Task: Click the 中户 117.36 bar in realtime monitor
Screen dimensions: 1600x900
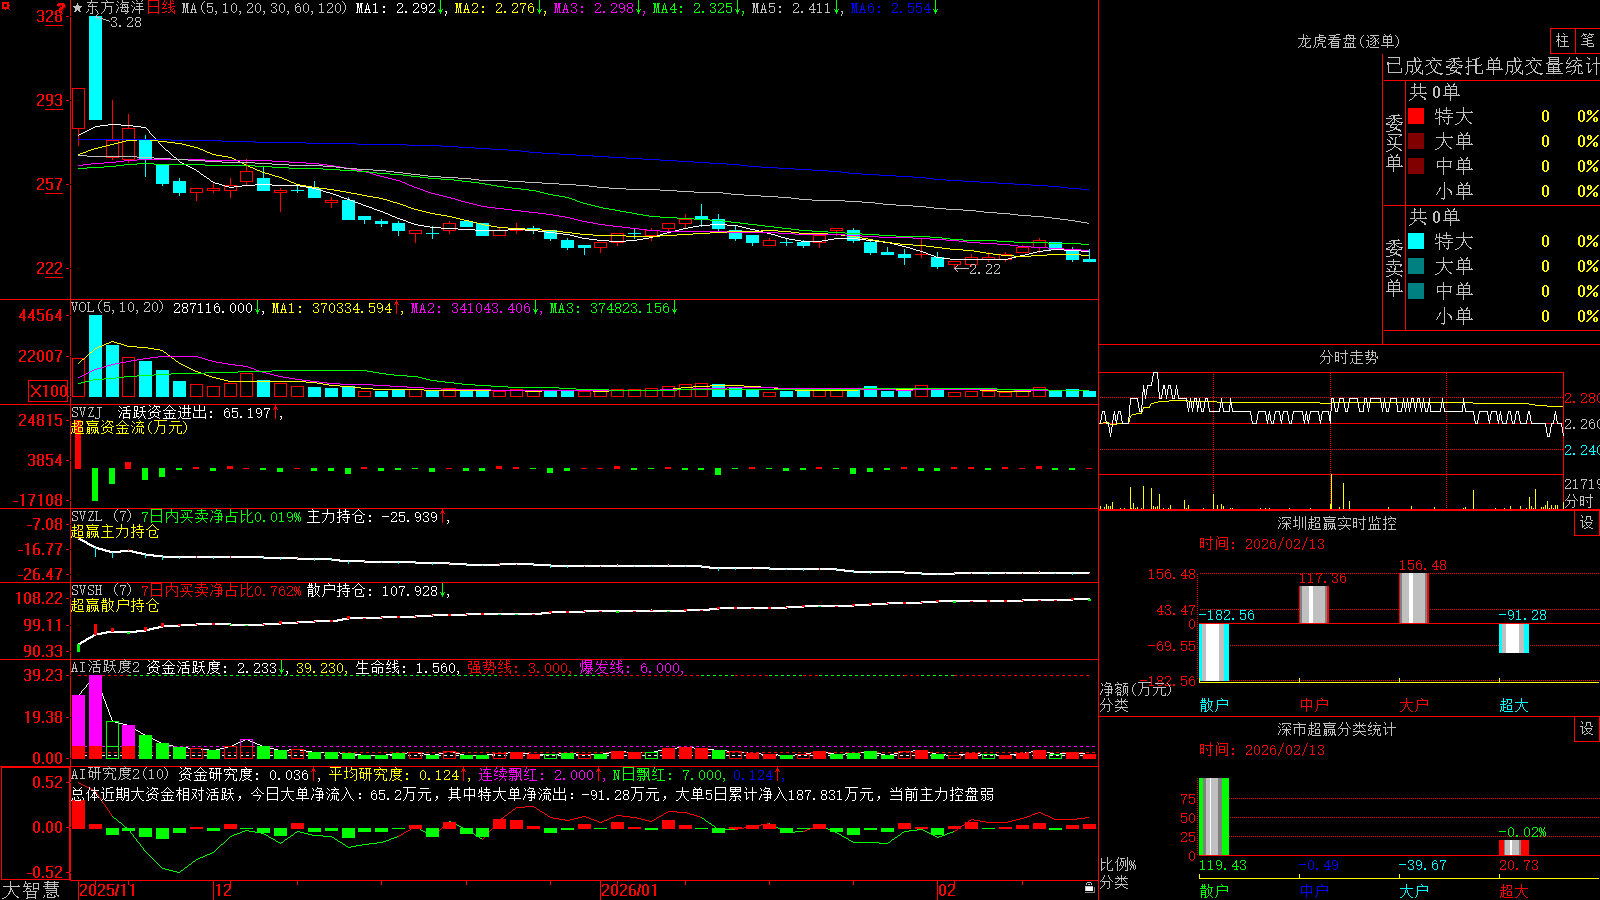Action: click(1314, 605)
